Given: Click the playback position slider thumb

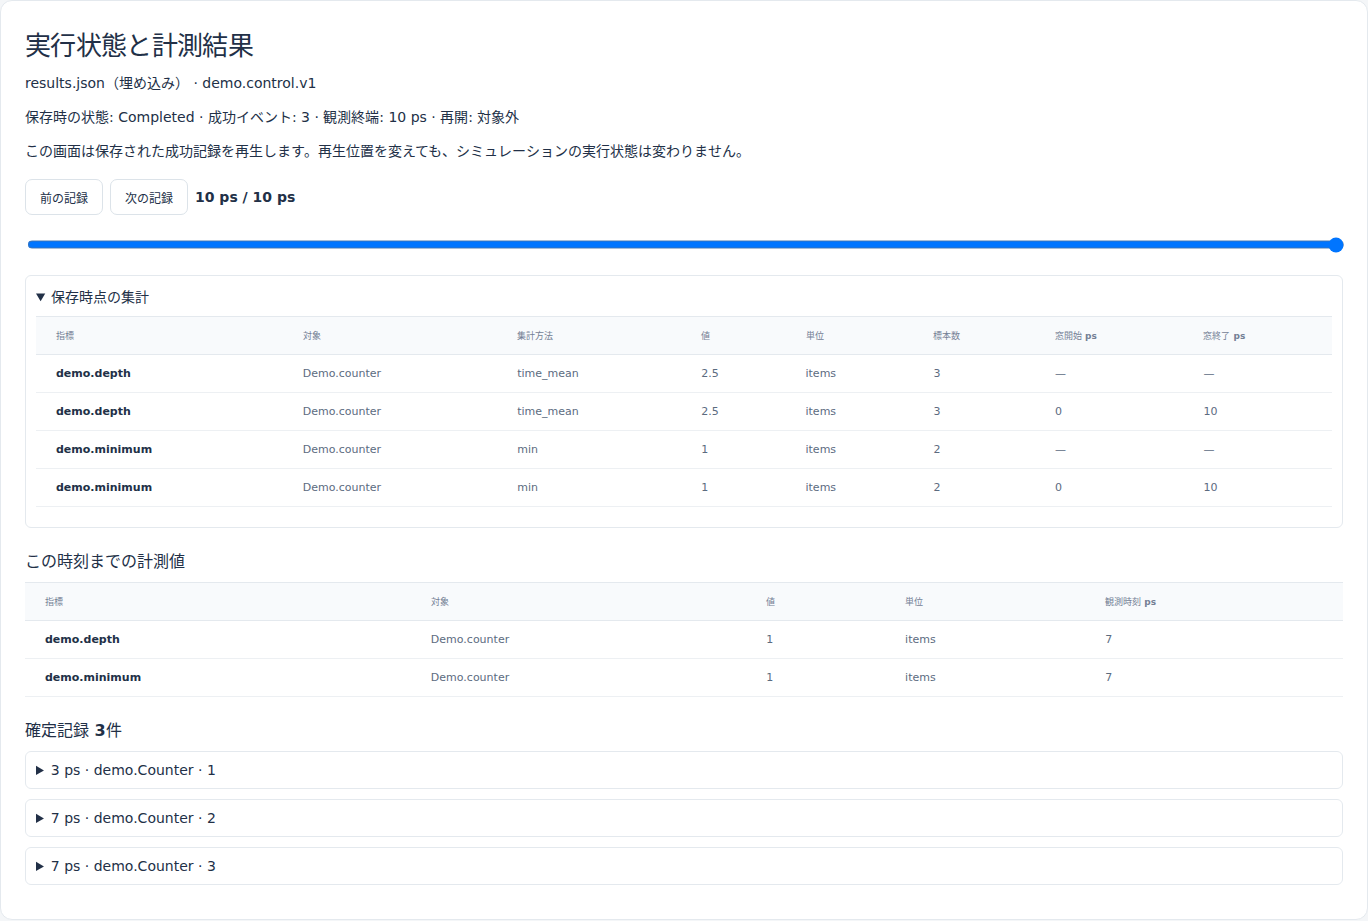Looking at the screenshot, I should 1335,245.
